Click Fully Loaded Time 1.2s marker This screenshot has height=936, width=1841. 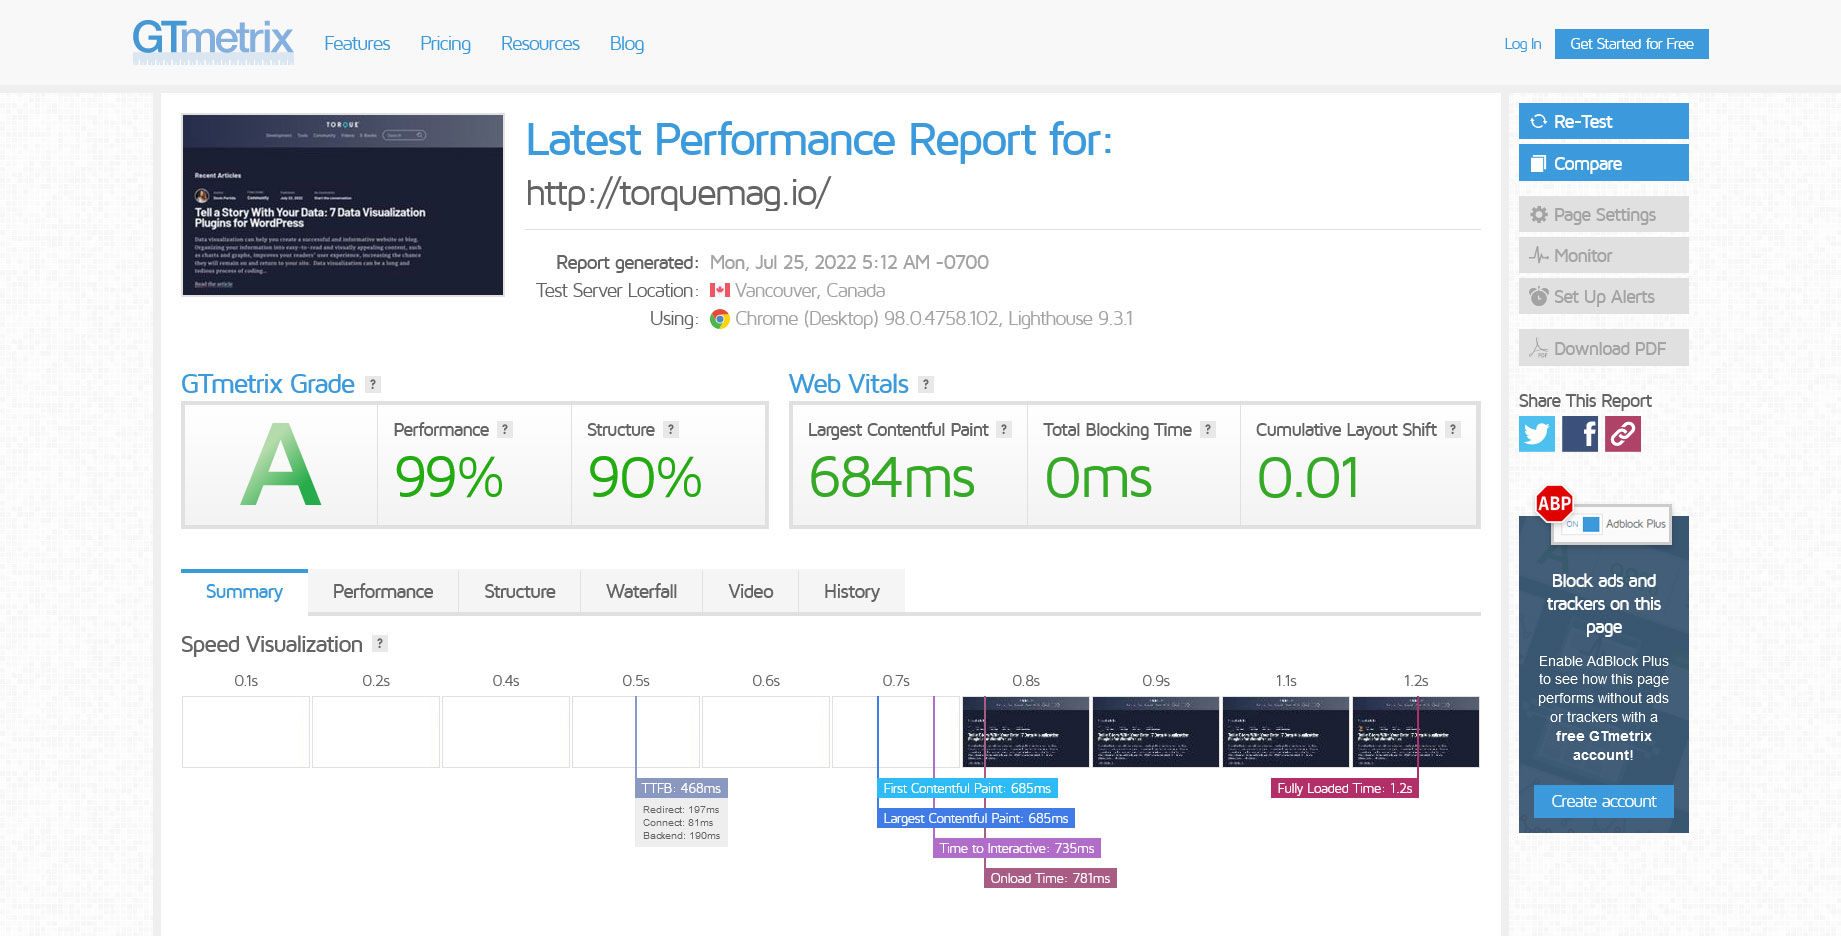pos(1345,788)
